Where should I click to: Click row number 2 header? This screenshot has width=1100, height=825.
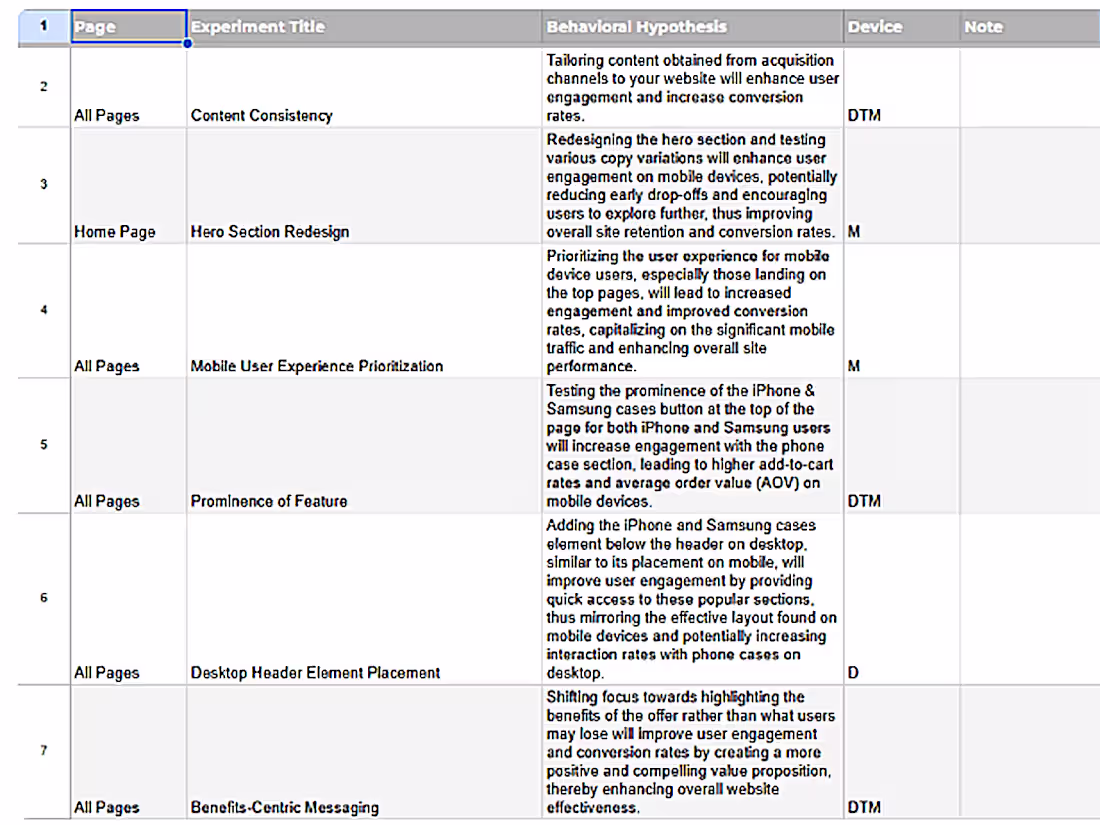(x=43, y=86)
